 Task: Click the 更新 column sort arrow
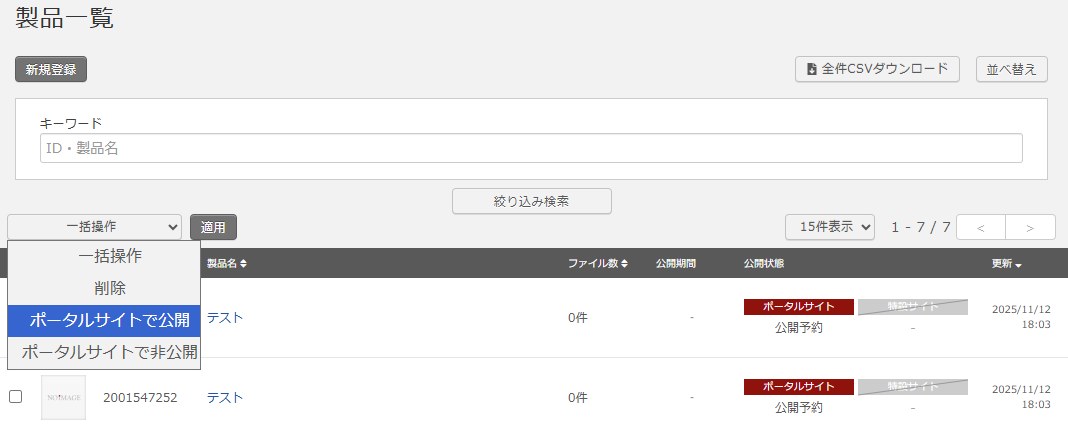point(1018,265)
